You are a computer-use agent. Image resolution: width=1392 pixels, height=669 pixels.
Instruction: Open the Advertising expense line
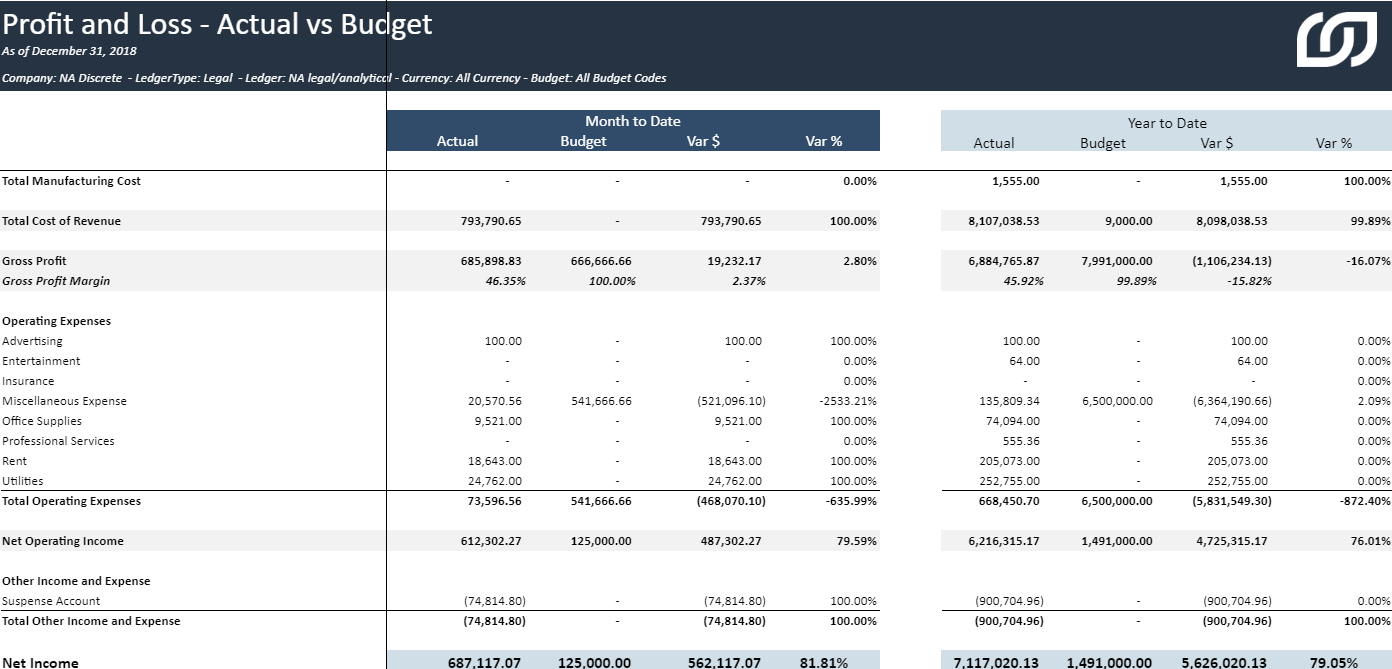[x=32, y=341]
